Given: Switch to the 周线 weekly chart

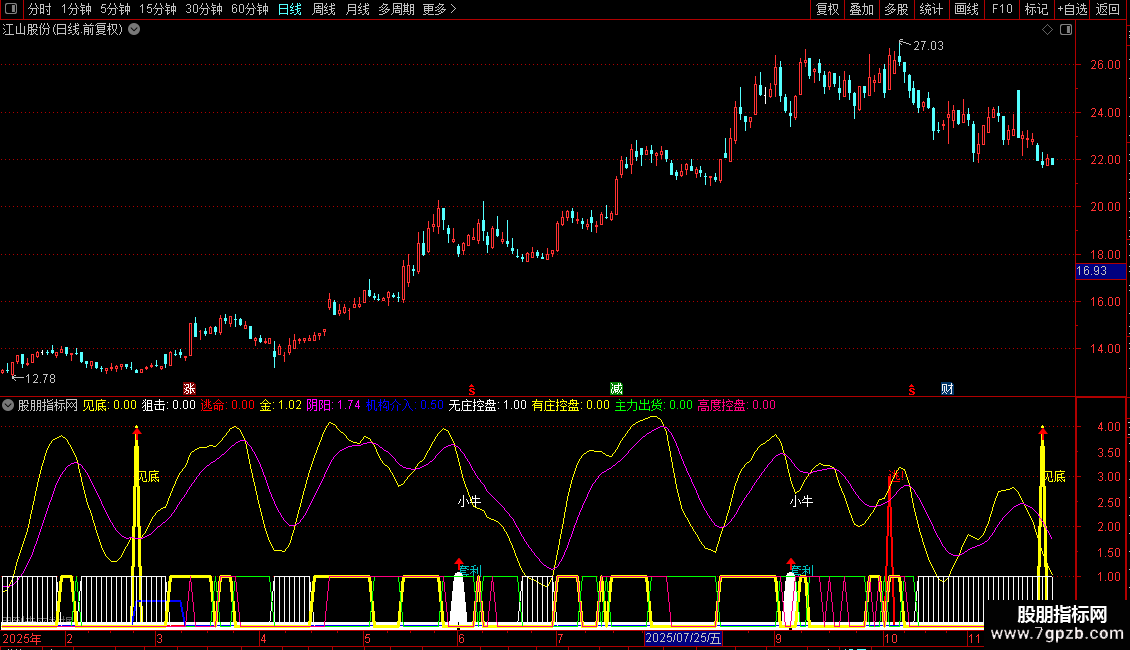Looking at the screenshot, I should tap(324, 9).
